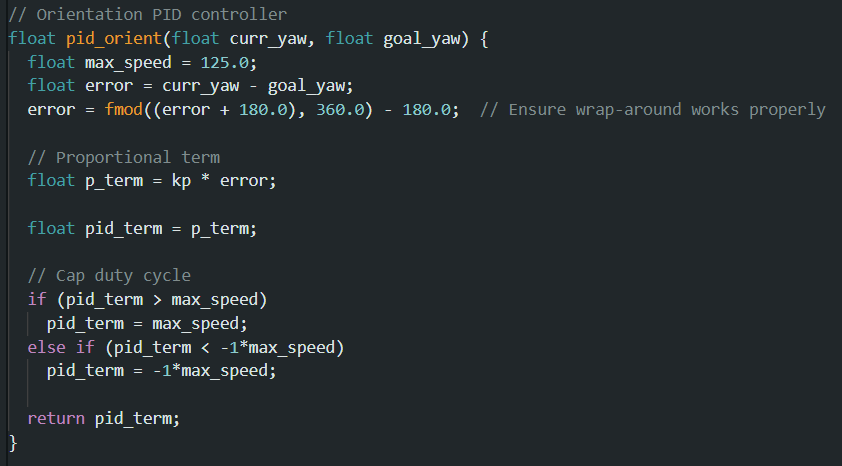This screenshot has height=466, width=842.
Task: Click the fmod function call
Action: point(124,110)
